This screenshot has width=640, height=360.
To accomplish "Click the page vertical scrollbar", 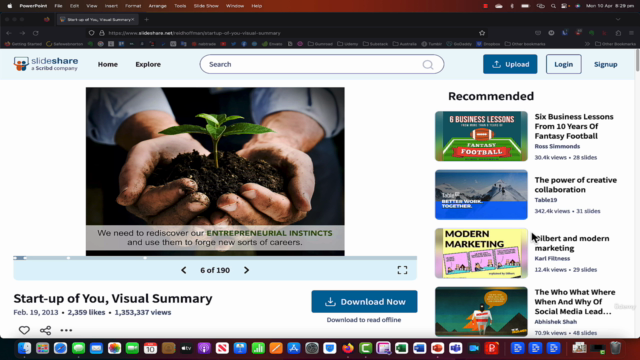I will pyautogui.click(x=637, y=60).
